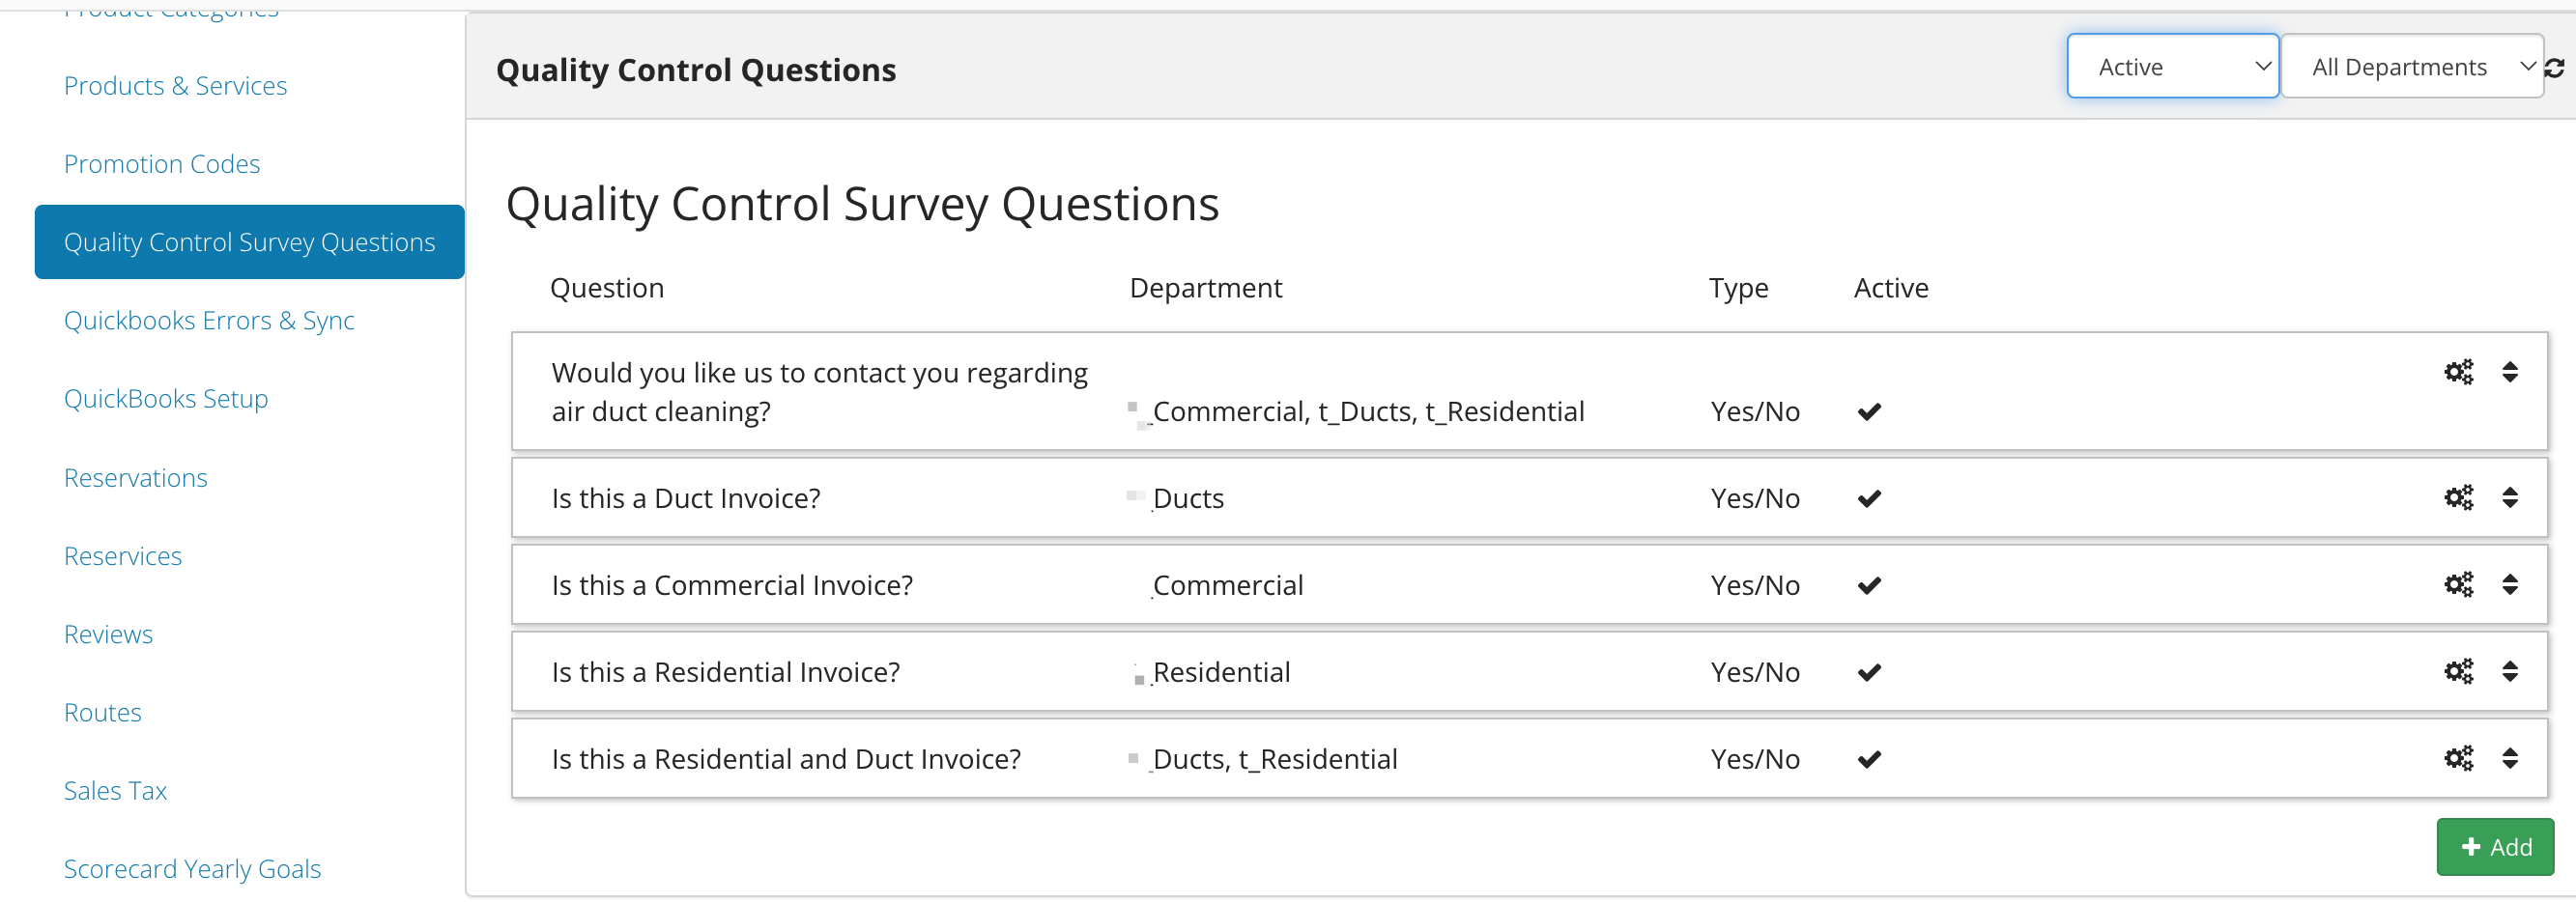
Task: Open the Promotion Codes link
Action: (x=162, y=163)
